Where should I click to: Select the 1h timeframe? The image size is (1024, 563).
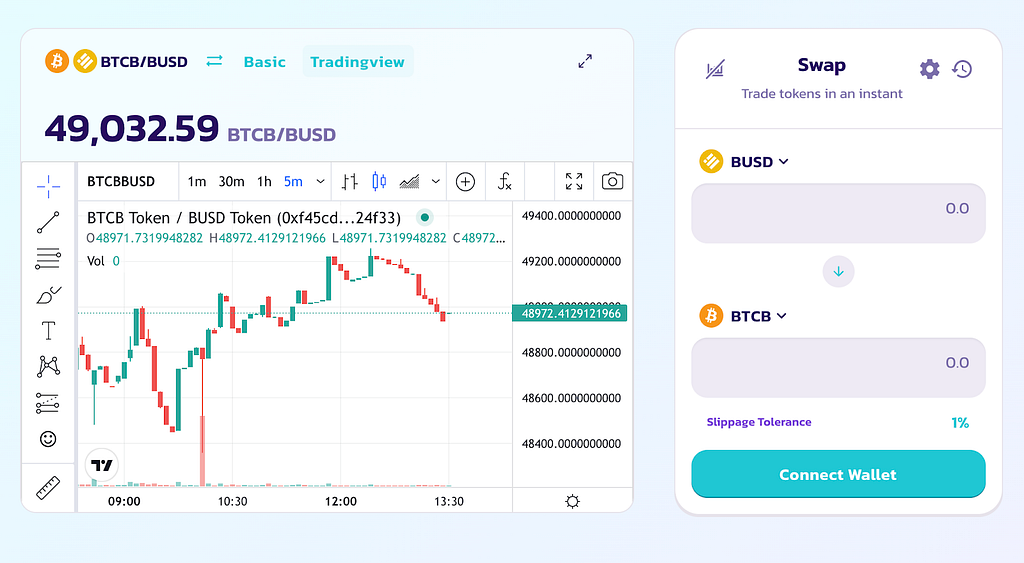point(264,182)
